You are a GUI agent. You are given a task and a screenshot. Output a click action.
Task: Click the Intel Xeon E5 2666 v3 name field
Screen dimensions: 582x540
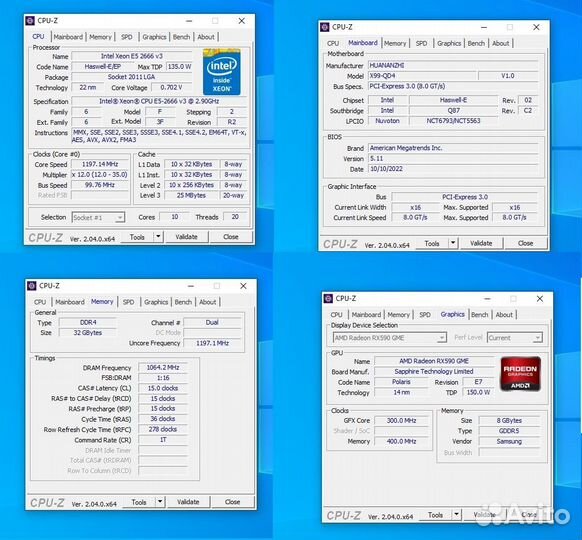(x=132, y=56)
